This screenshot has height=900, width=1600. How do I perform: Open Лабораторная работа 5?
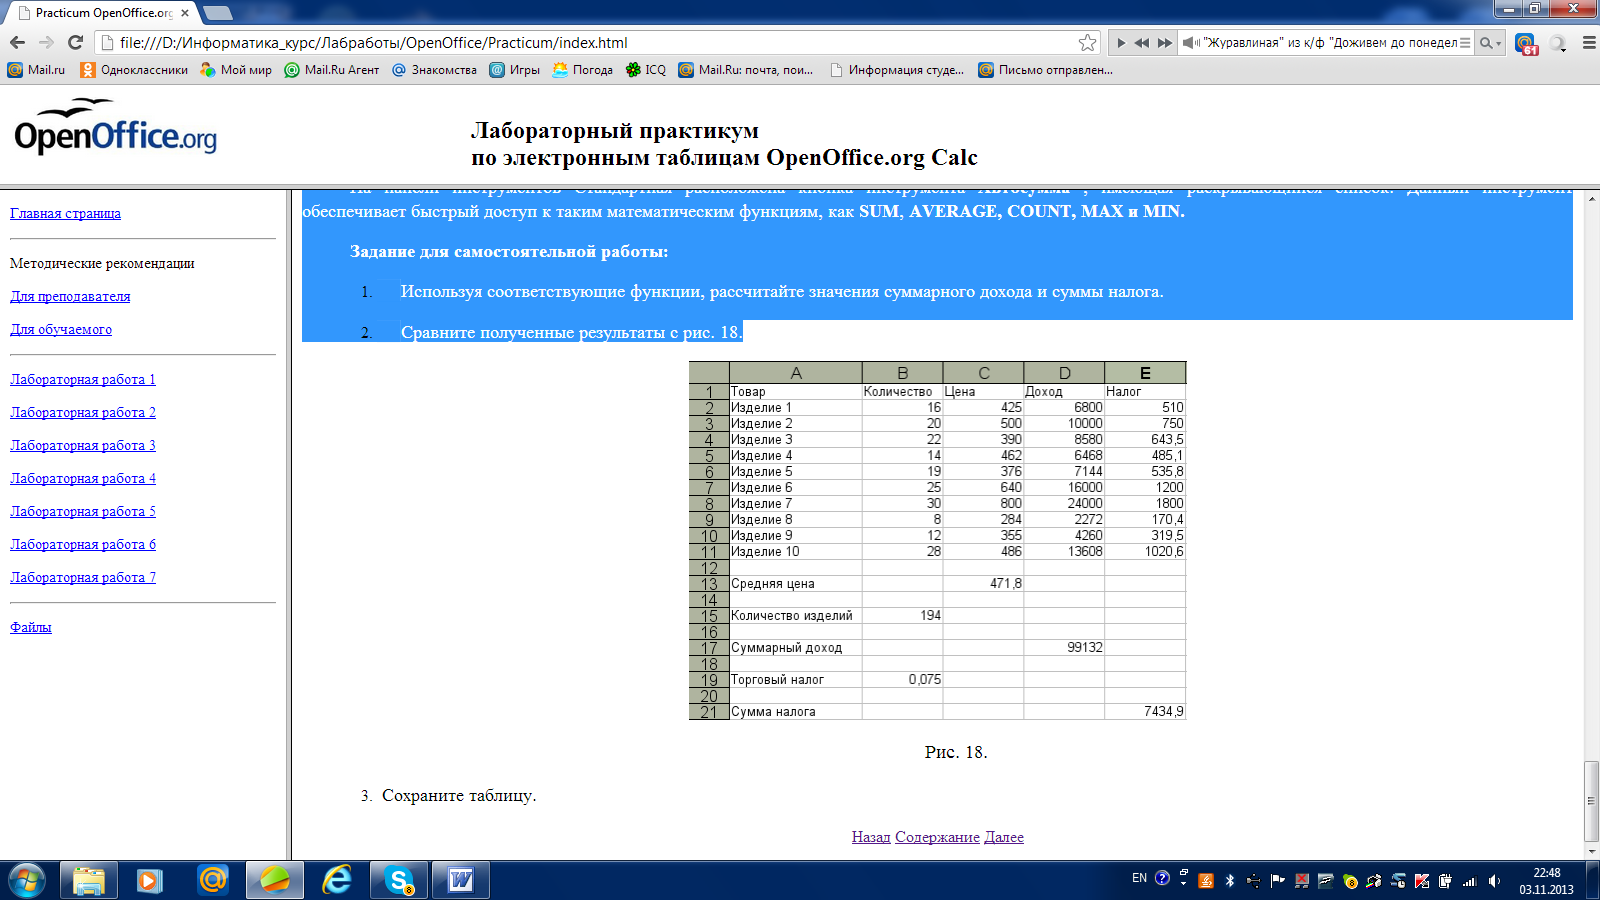coord(83,511)
